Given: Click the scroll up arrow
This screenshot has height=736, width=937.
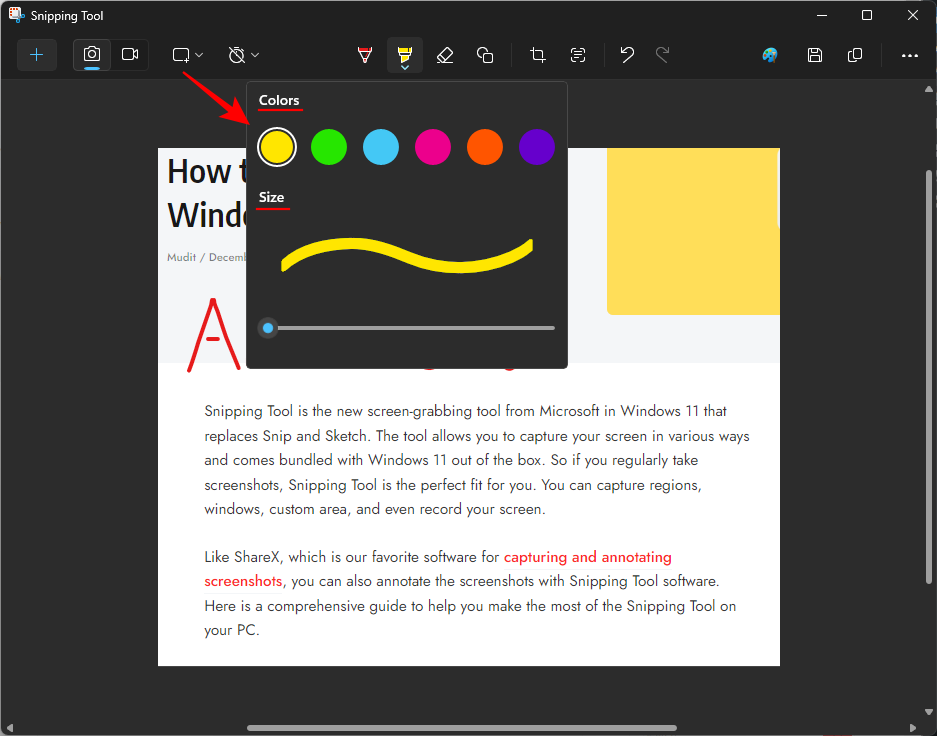Looking at the screenshot, I should pos(929,89).
